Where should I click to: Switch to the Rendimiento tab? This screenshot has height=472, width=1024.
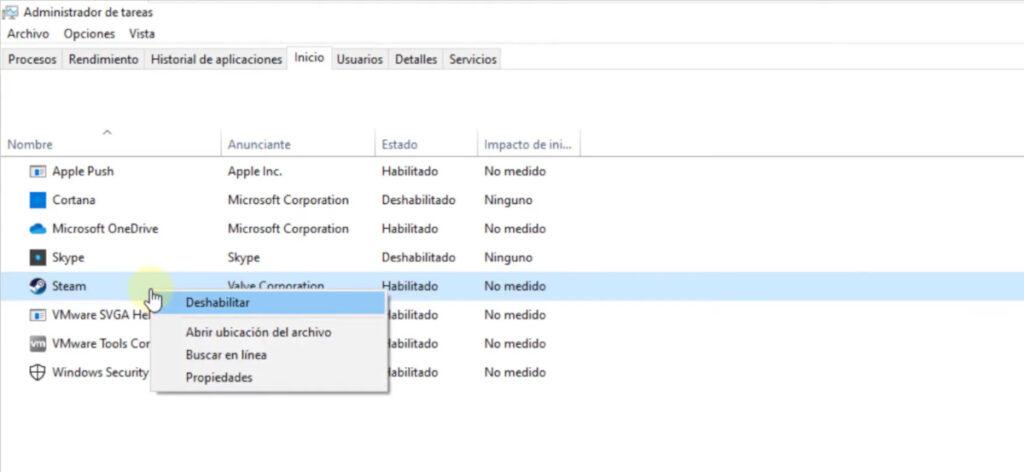coord(104,59)
